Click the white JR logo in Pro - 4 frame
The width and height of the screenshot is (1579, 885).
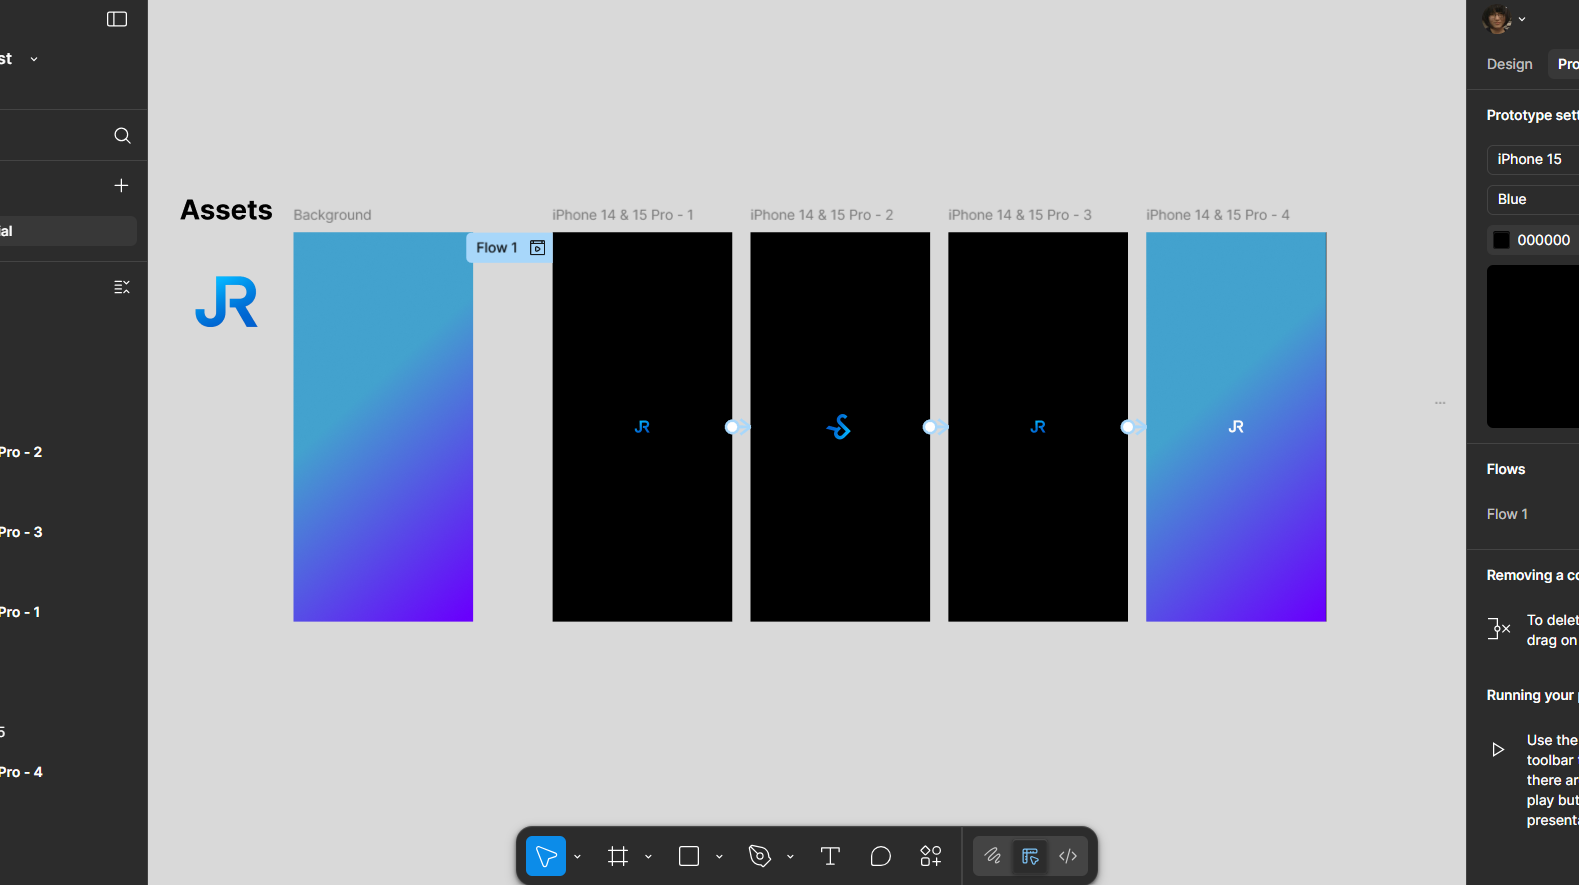1236,427
